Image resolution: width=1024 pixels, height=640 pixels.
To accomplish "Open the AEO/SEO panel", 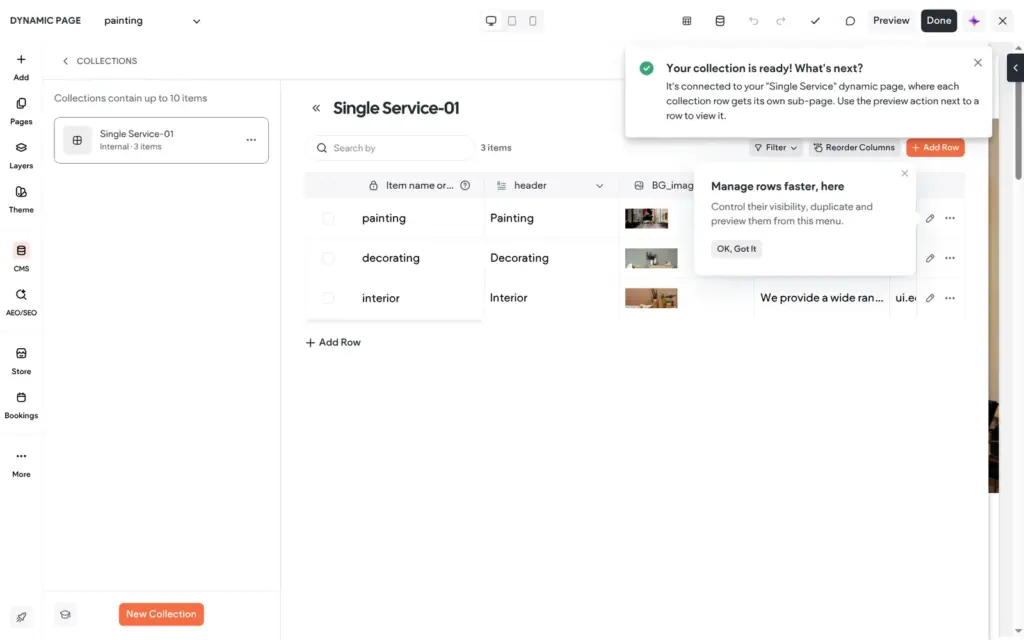I will [x=21, y=302].
